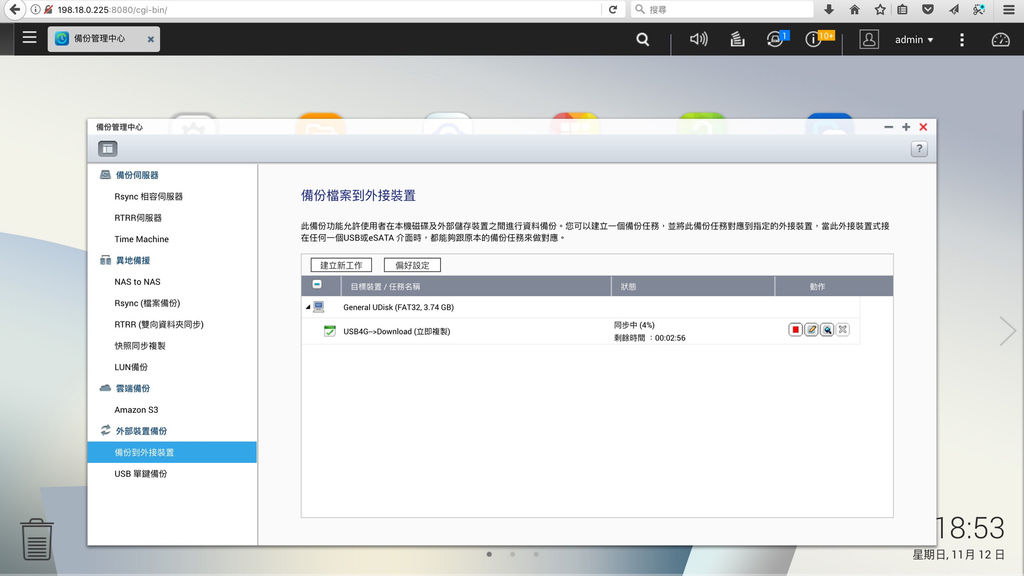Click the General UDisk device icon
The width and height of the screenshot is (1024, 576).
point(319,307)
